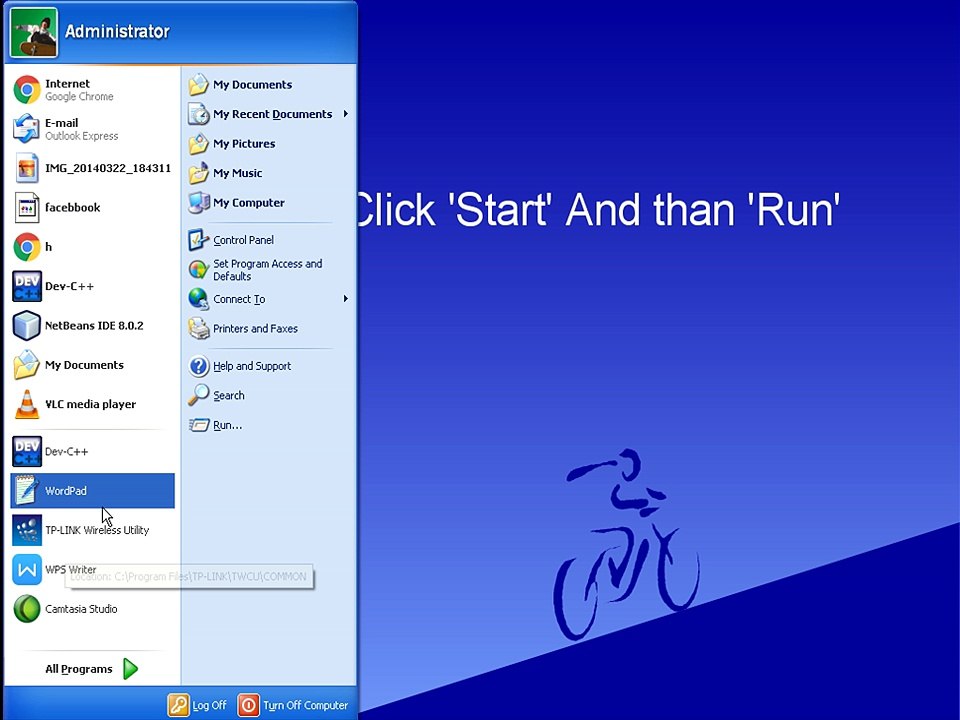Click IMG_20140322_184311 label text
This screenshot has width=960, height=720.
[108, 168]
